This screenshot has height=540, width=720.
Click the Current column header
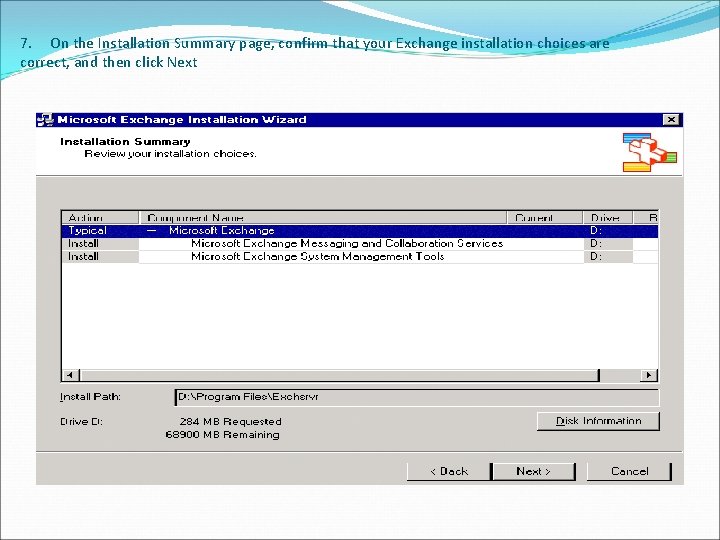[x=545, y=218]
